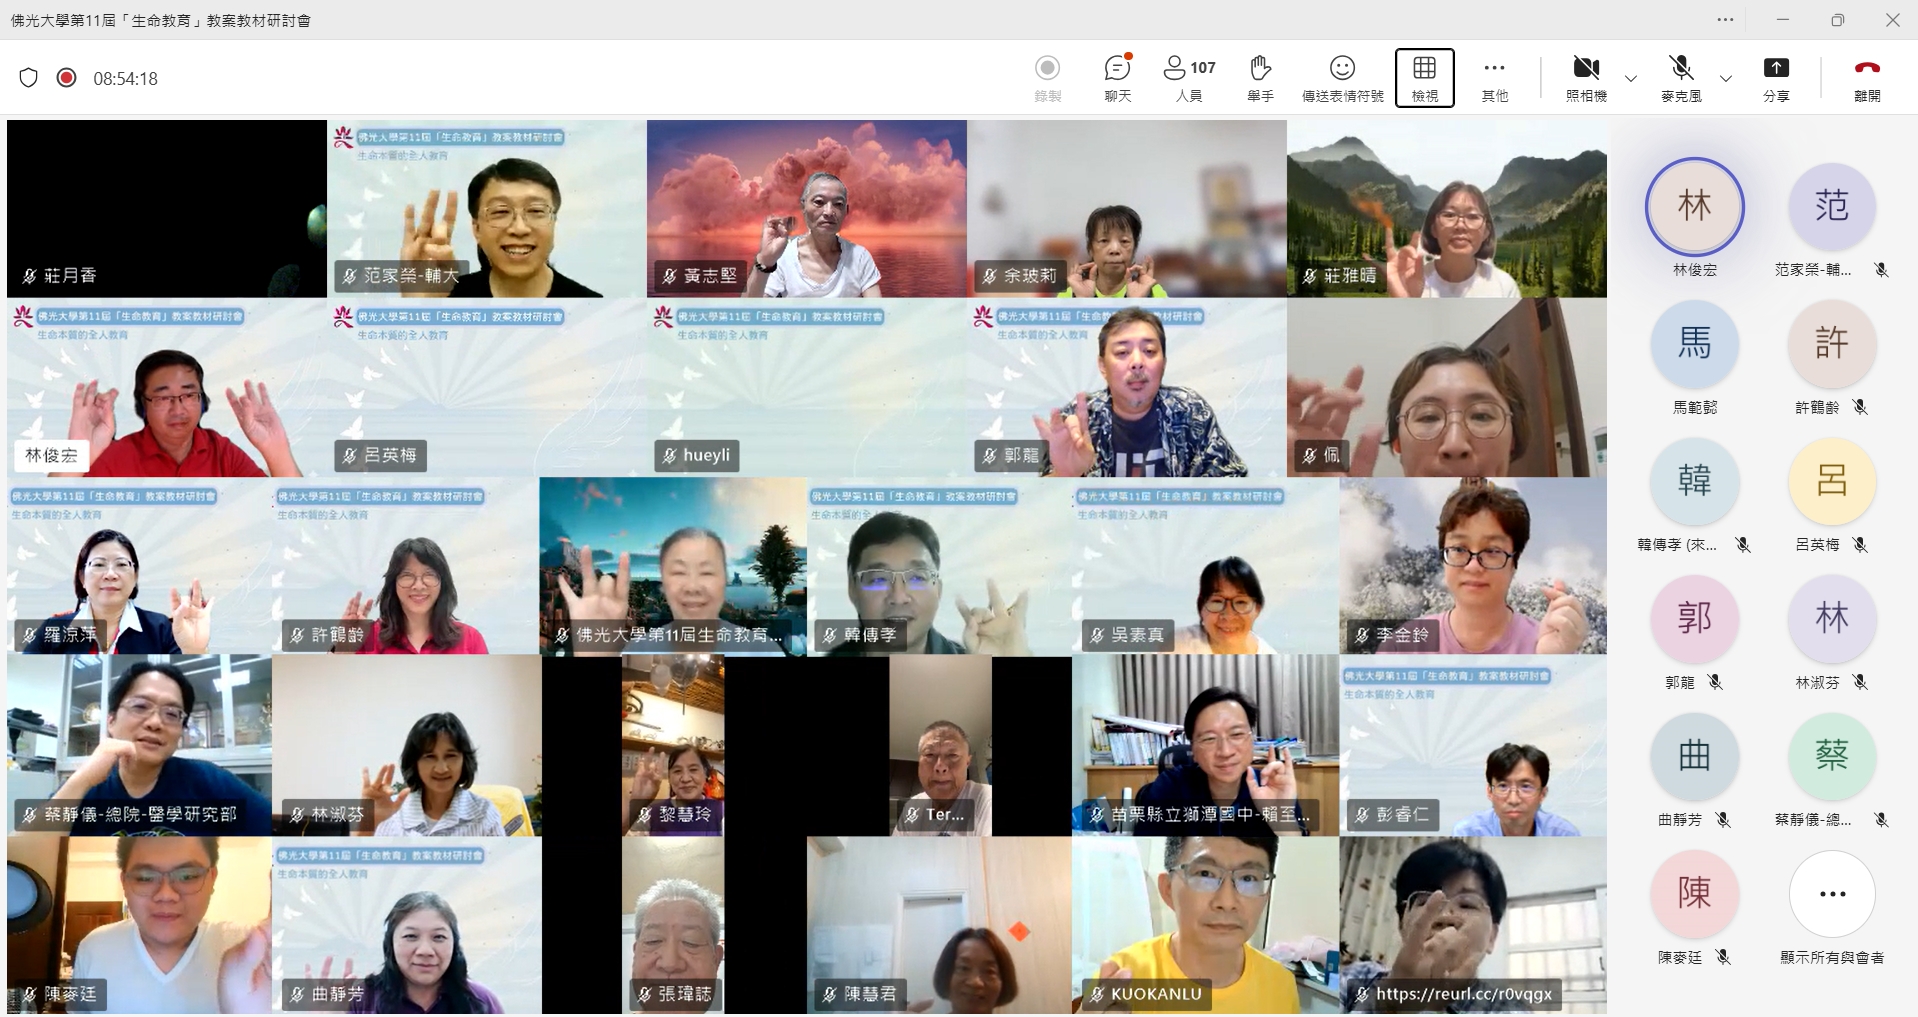
Task: Raise hand in the meeting
Action: 1260,78
